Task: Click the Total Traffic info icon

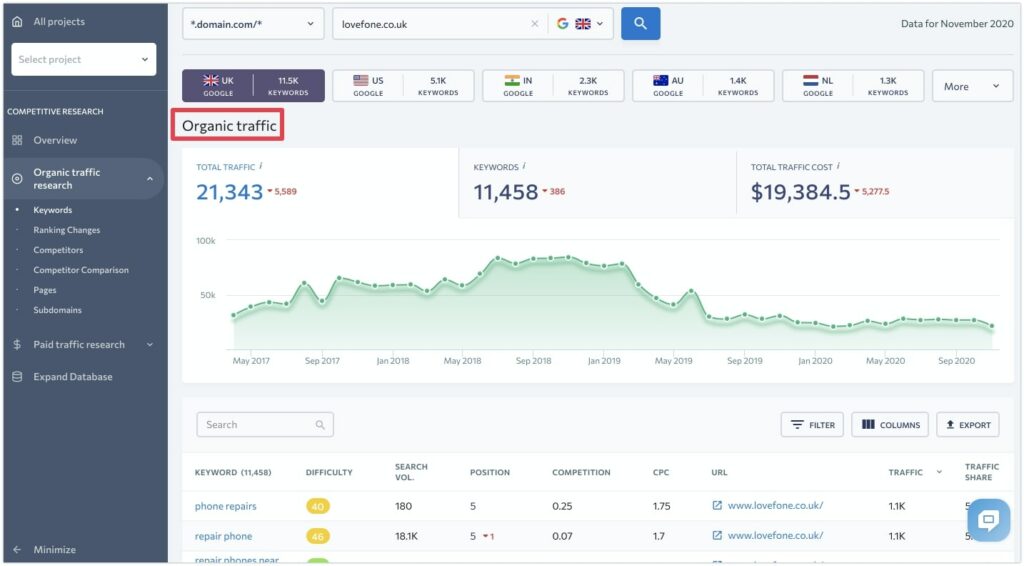Action: tap(261, 166)
